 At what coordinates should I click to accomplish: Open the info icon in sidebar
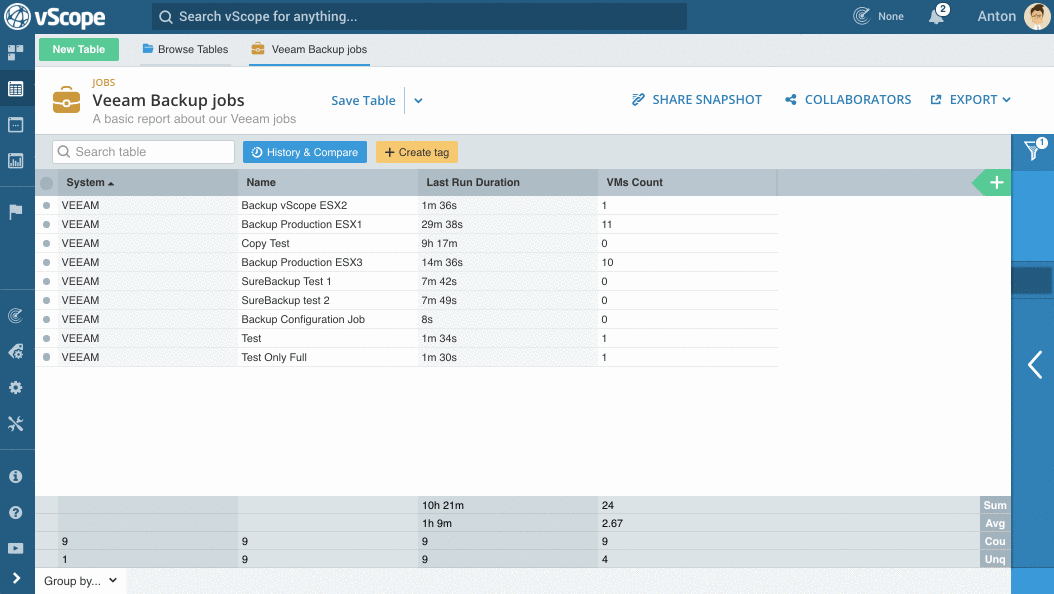(15, 476)
